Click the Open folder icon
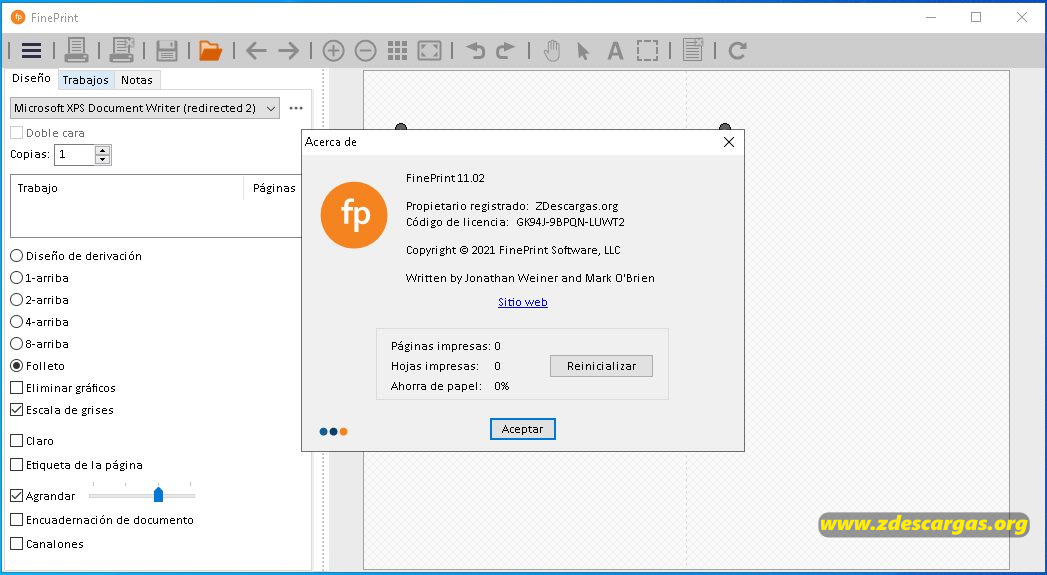 [x=210, y=51]
